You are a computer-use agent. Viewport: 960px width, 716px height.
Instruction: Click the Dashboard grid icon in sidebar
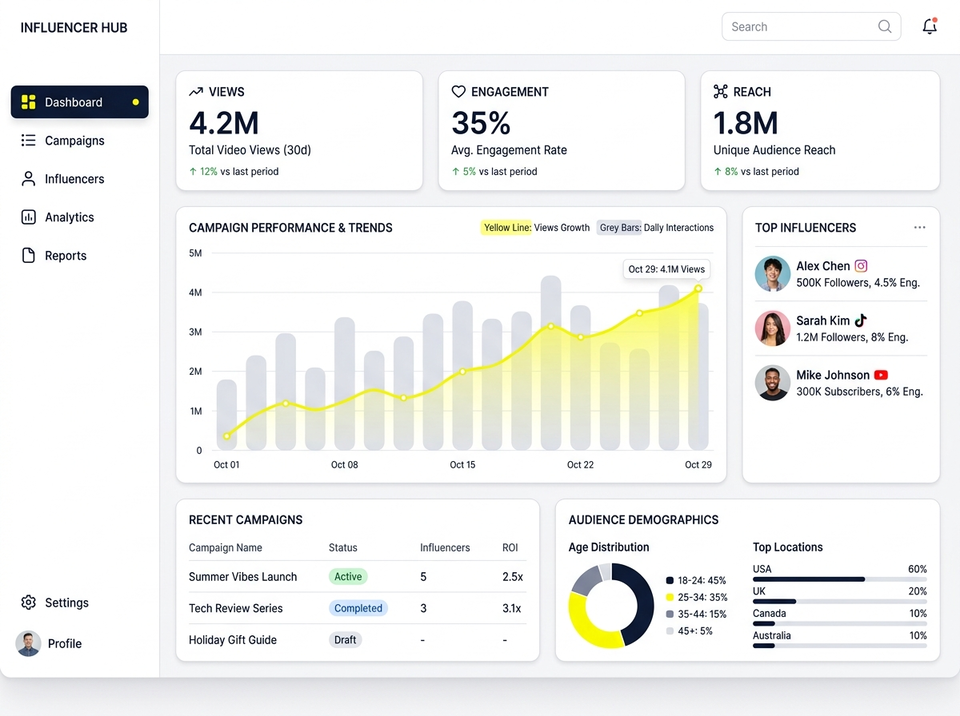point(28,102)
